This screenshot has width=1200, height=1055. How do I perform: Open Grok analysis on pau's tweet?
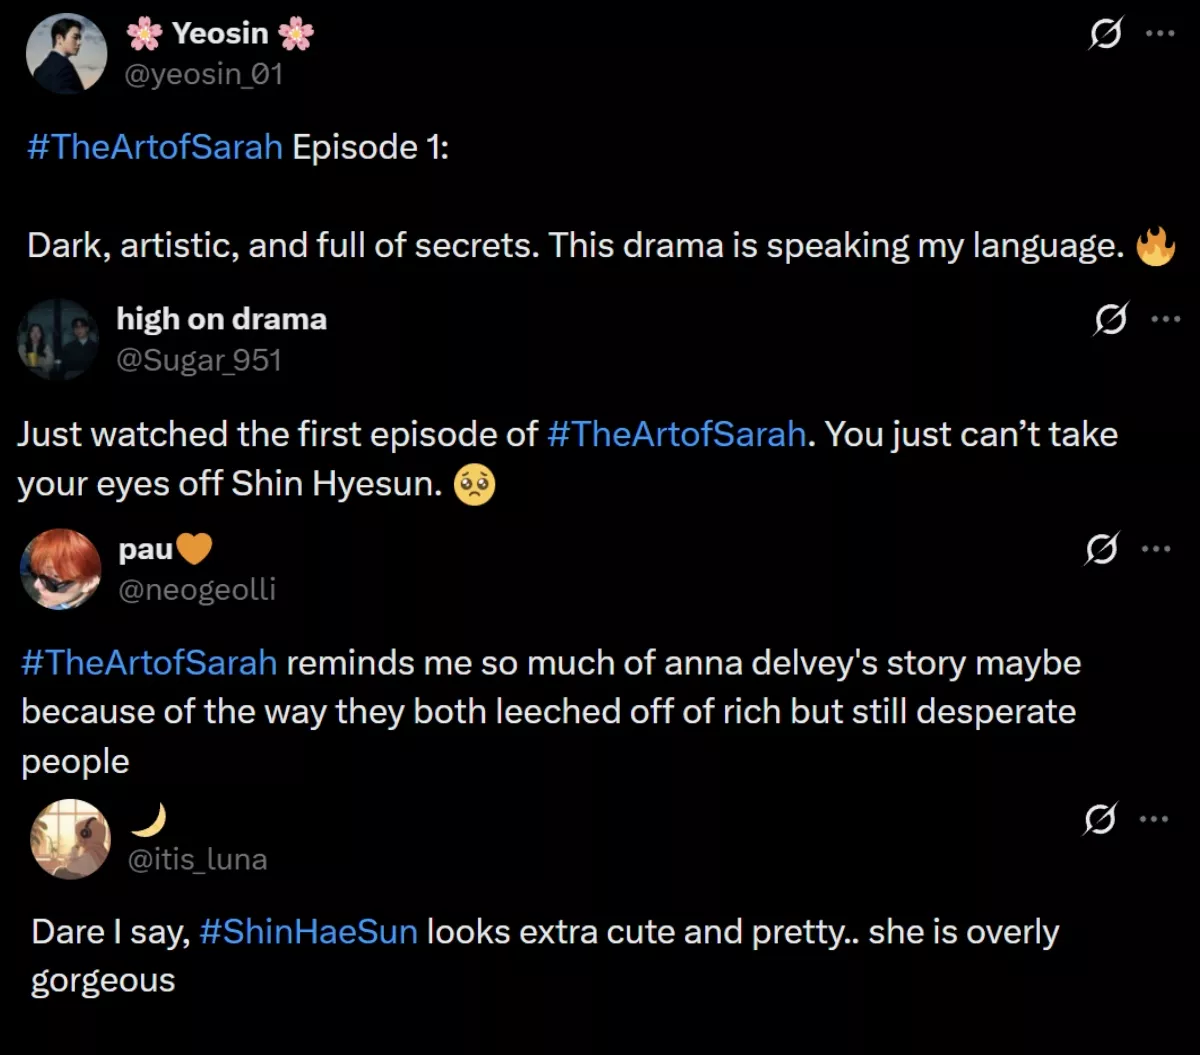pyautogui.click(x=1102, y=548)
